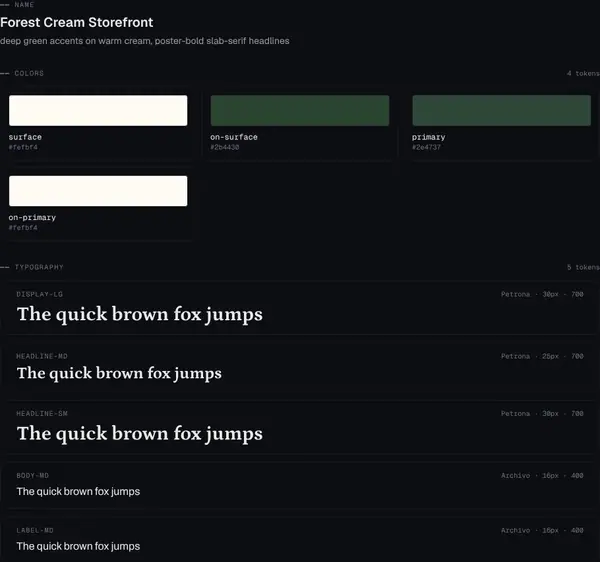Select hex value under the primary label

pos(426,147)
